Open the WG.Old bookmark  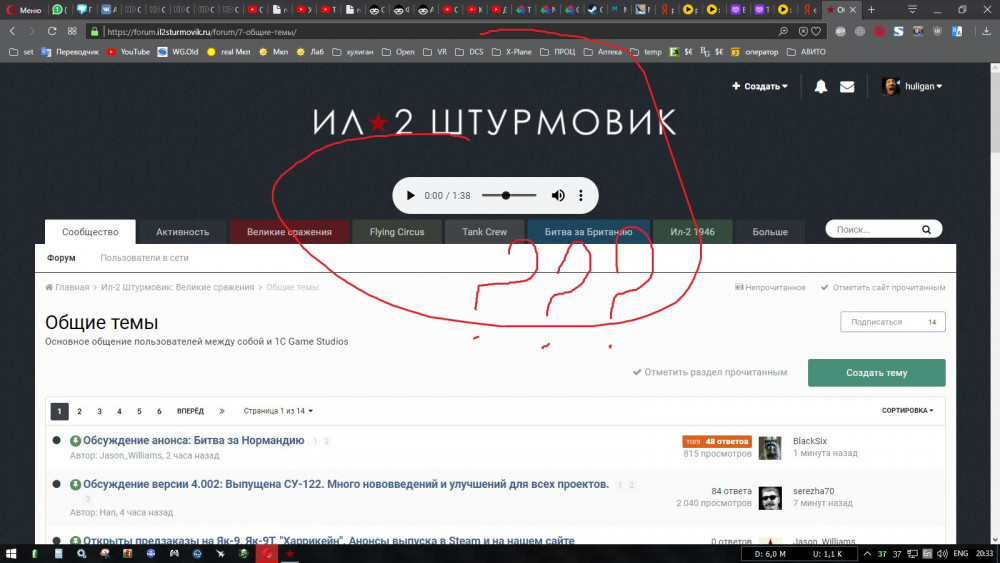tap(178, 52)
